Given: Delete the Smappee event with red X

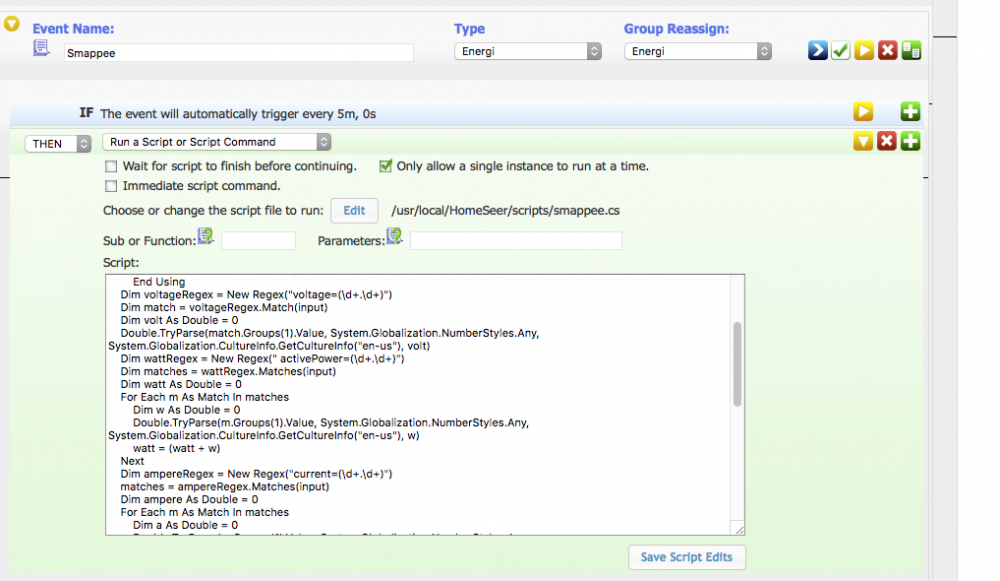Looking at the screenshot, I should point(887,51).
